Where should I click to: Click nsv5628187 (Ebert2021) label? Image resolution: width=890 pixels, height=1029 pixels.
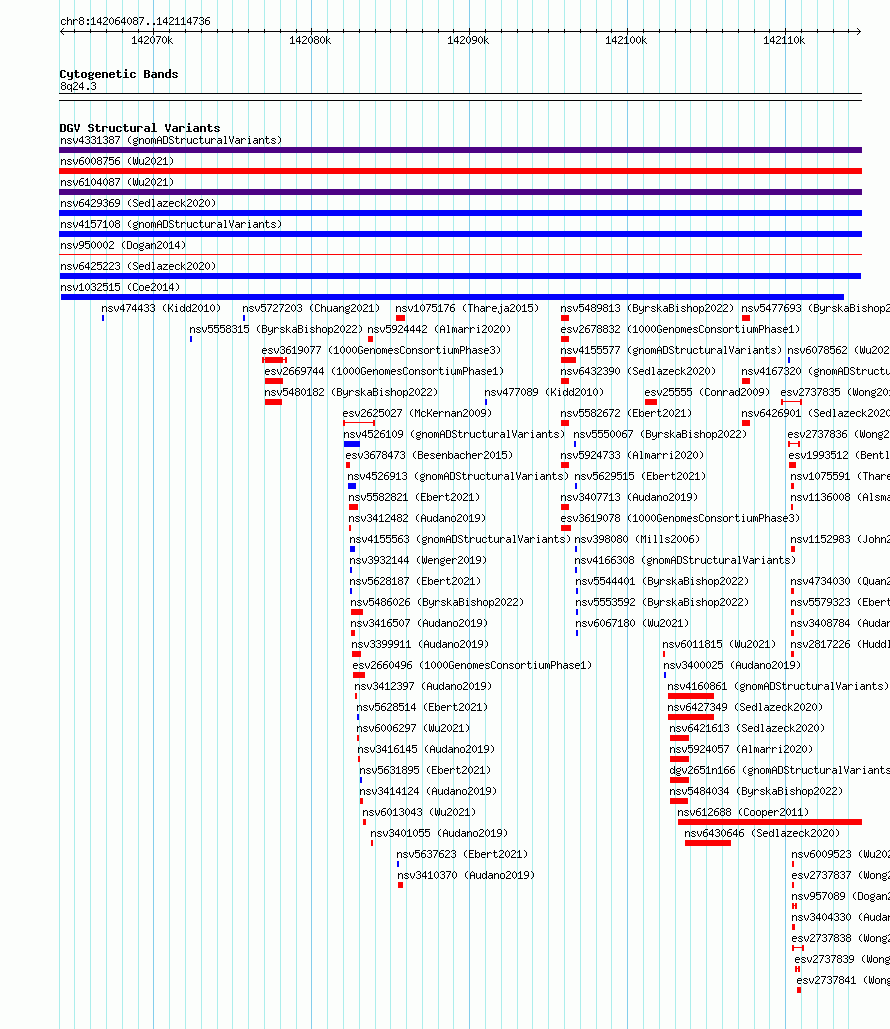click(415, 581)
